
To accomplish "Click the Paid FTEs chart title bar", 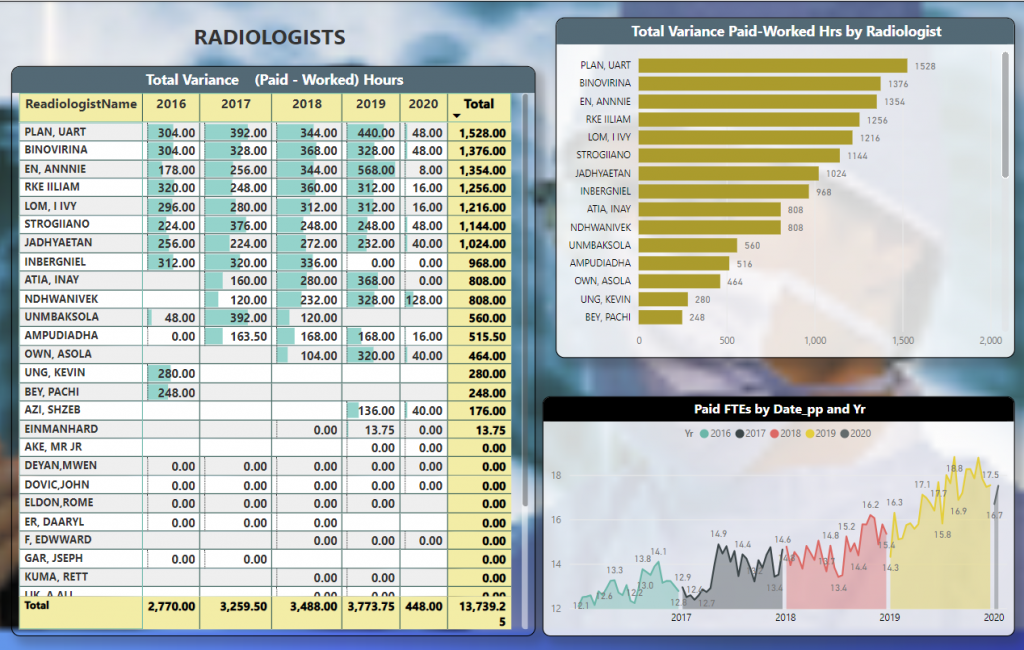I will [778, 409].
